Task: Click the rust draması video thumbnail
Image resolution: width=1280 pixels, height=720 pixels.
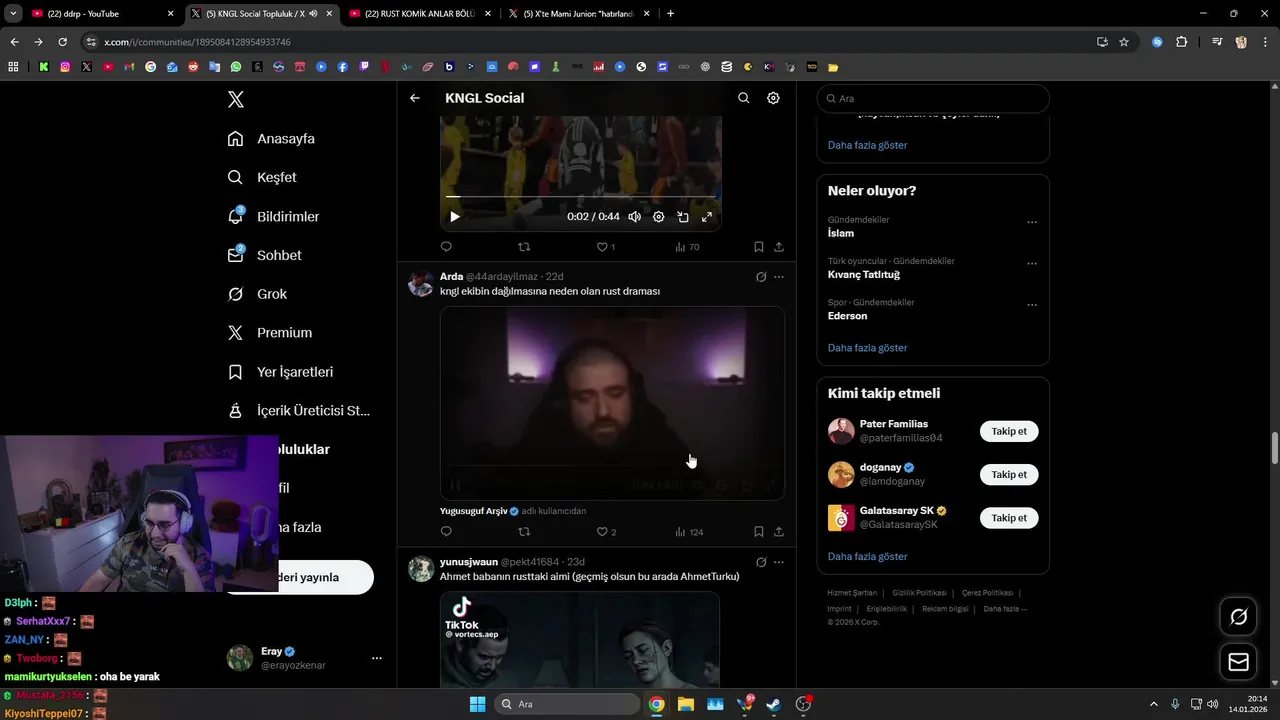Action: click(x=612, y=403)
